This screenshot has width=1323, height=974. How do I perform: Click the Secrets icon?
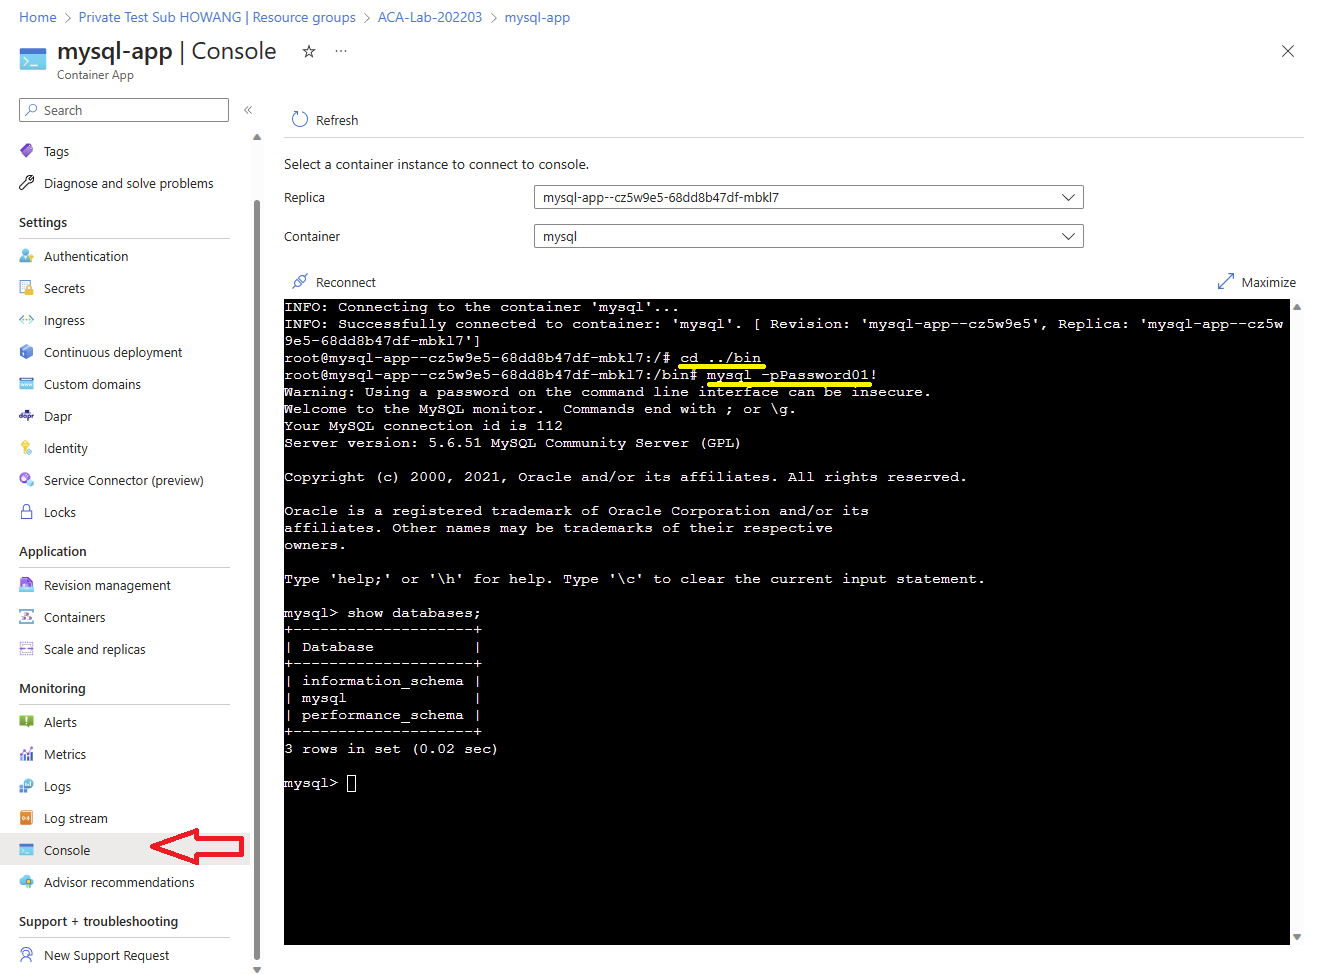(x=27, y=288)
